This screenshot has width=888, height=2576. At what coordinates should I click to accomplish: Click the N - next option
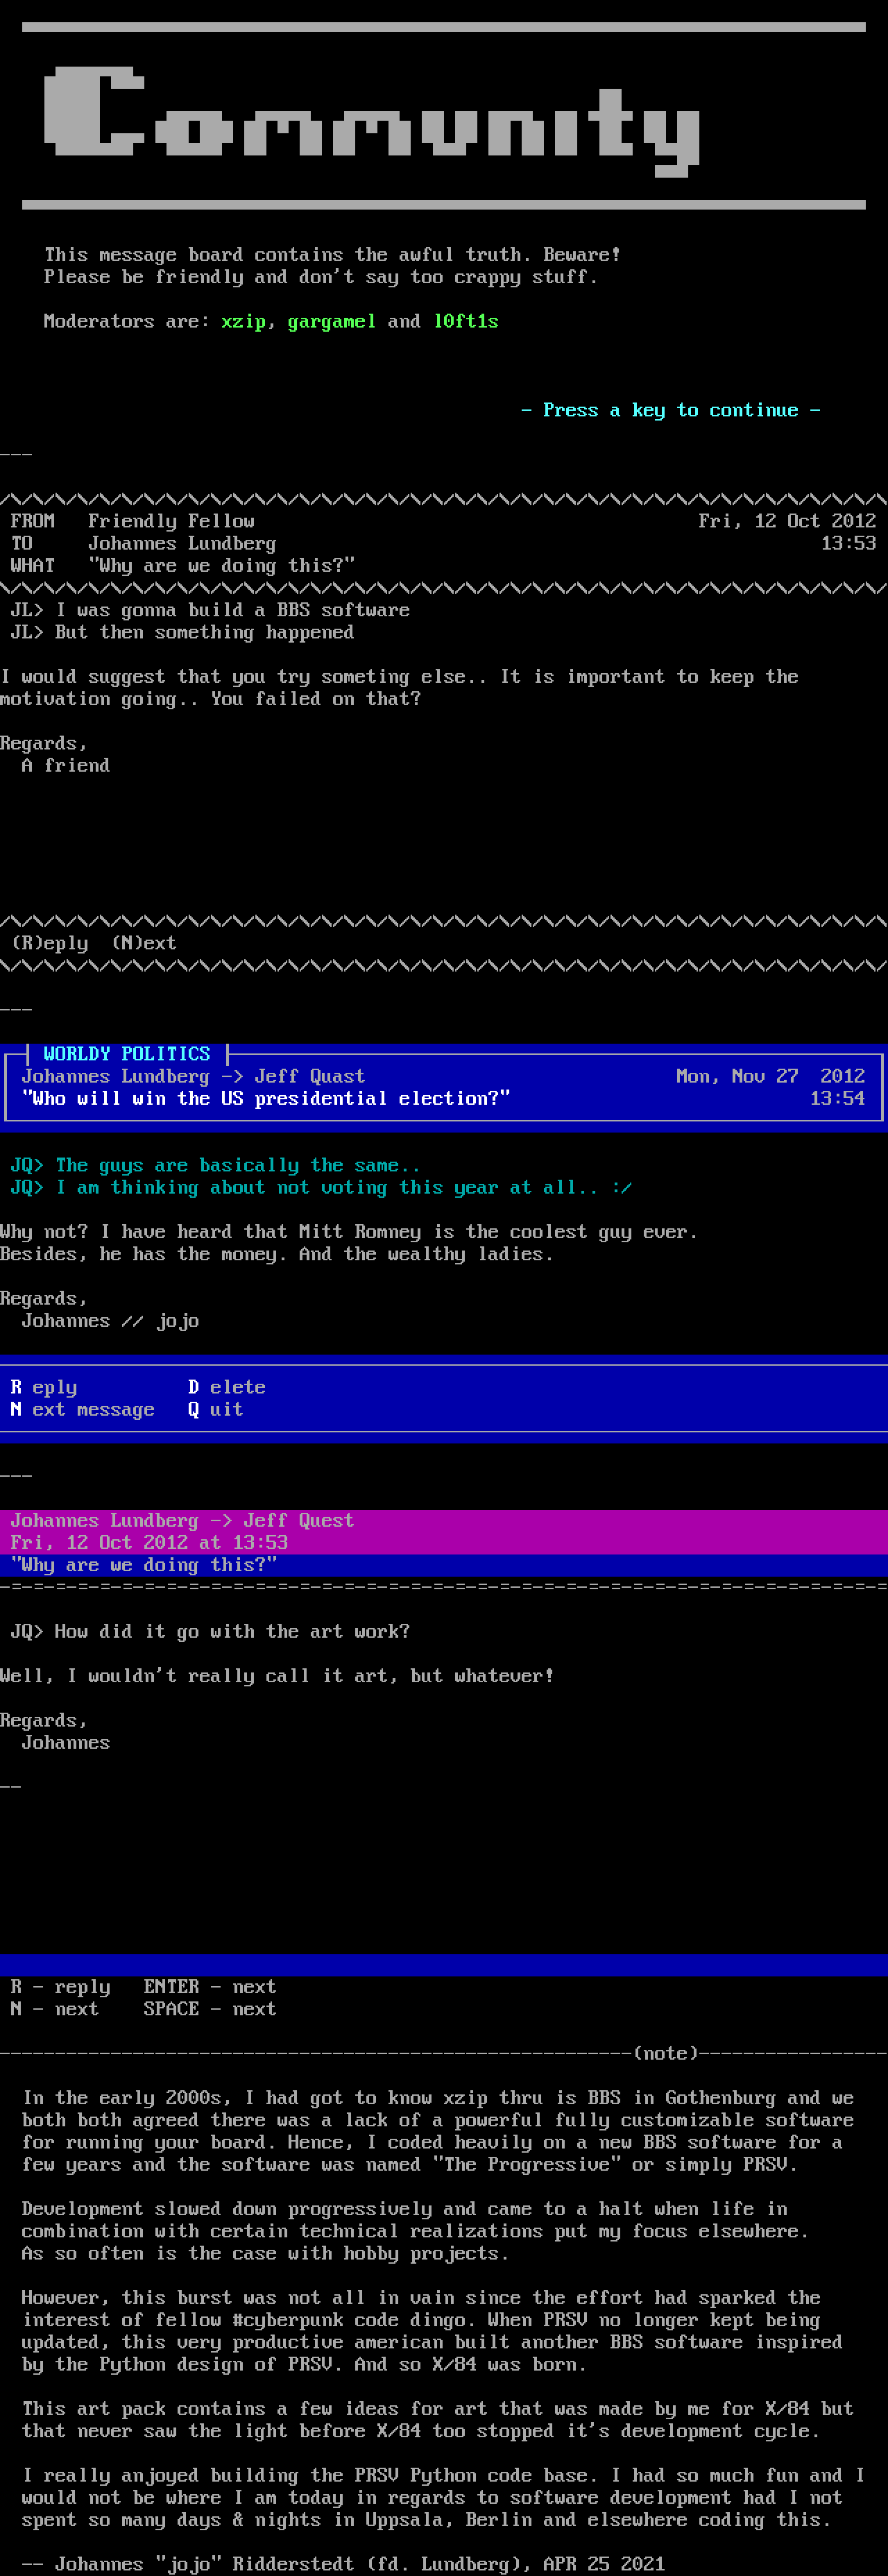pos(55,2009)
